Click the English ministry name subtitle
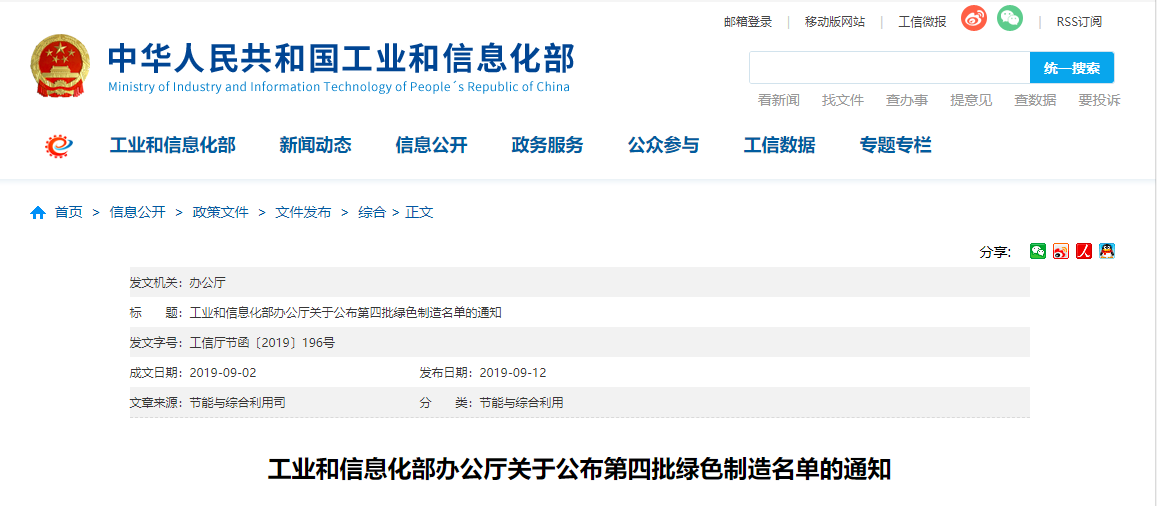The height and width of the screenshot is (506, 1157). (x=339, y=87)
